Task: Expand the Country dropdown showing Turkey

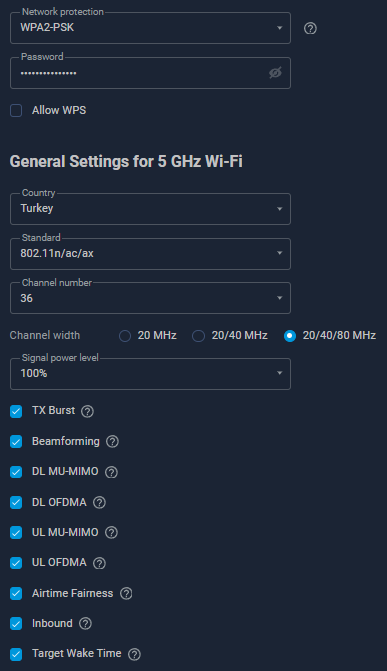Action: tap(150, 209)
